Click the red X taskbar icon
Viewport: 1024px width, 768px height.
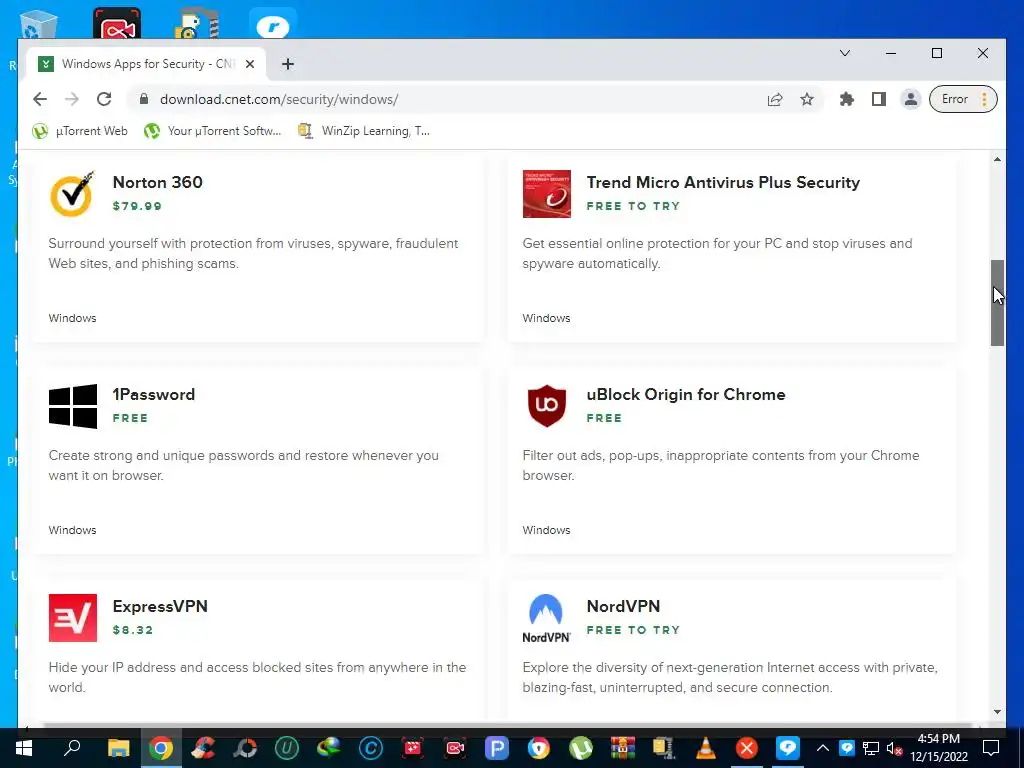coord(746,748)
